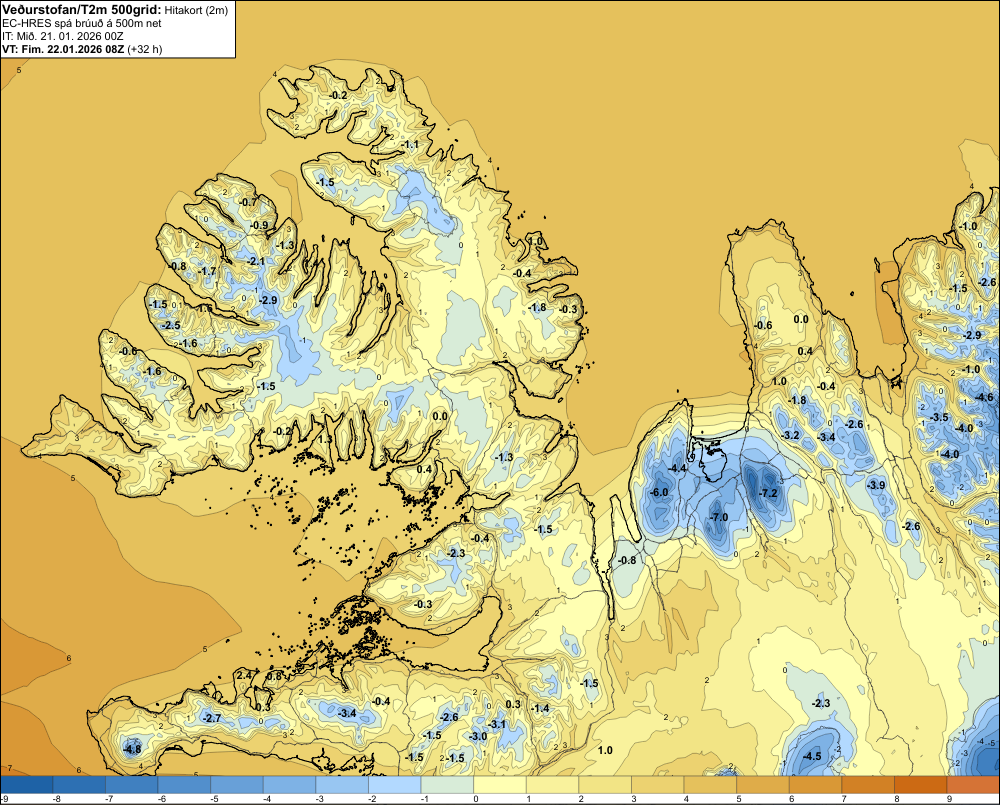Click the 'Hitakort (2m)' label

tap(196, 10)
